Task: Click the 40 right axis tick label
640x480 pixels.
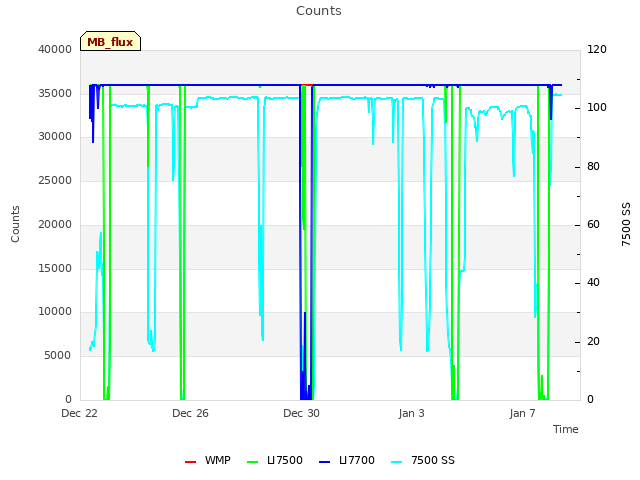Action: pyautogui.click(x=593, y=282)
